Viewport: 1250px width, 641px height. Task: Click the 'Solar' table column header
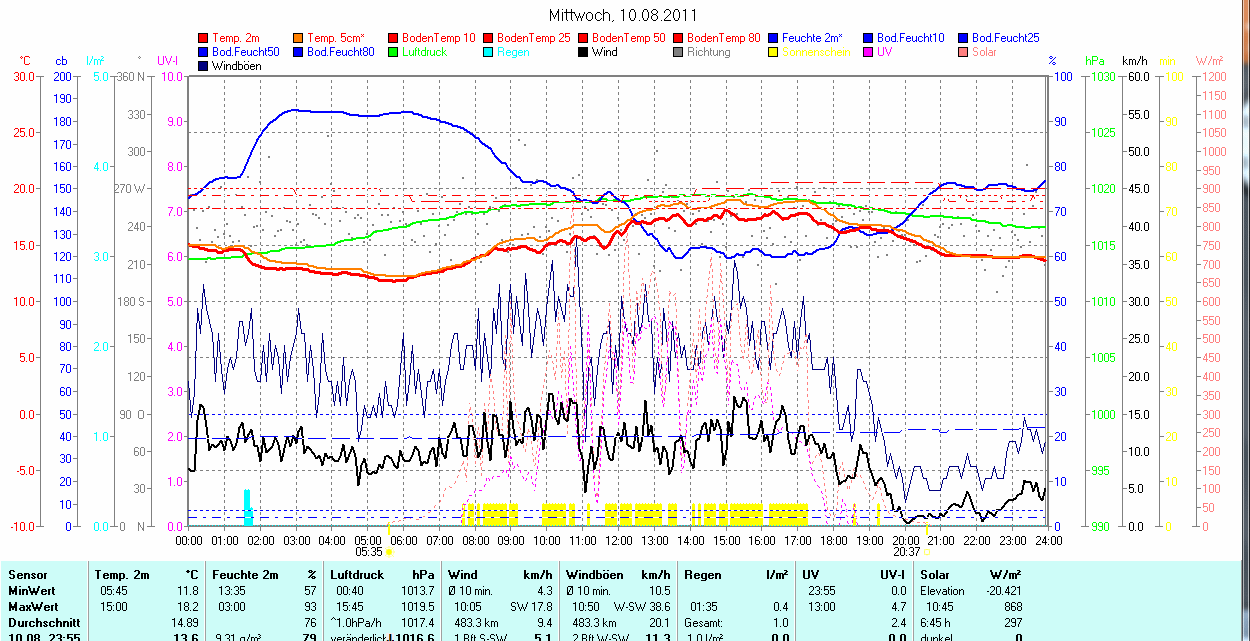pyautogui.click(x=934, y=575)
